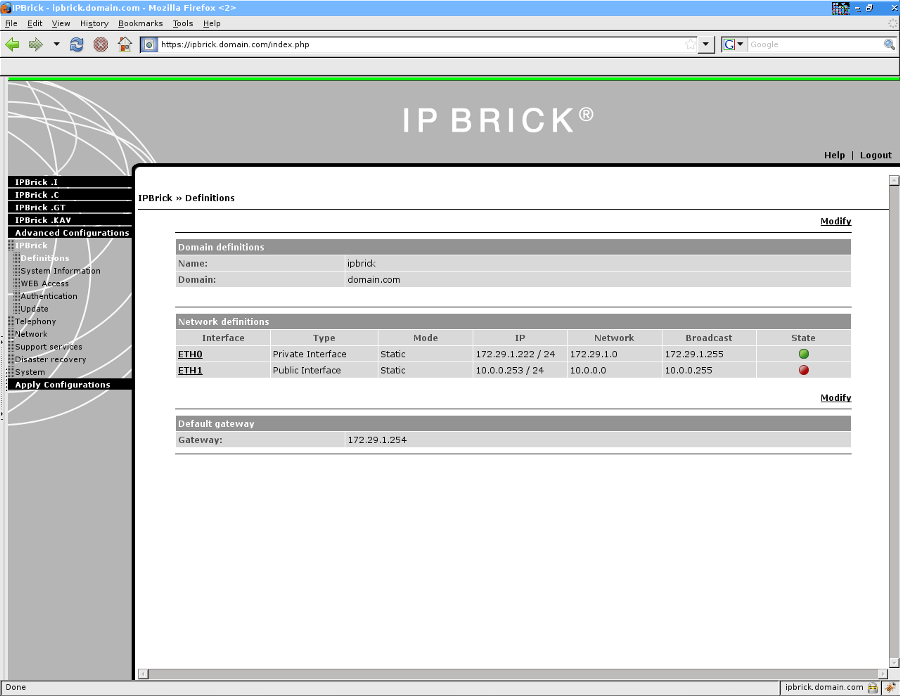Open the Help menu in menu bar
This screenshot has height=696, width=900.
[211, 24]
